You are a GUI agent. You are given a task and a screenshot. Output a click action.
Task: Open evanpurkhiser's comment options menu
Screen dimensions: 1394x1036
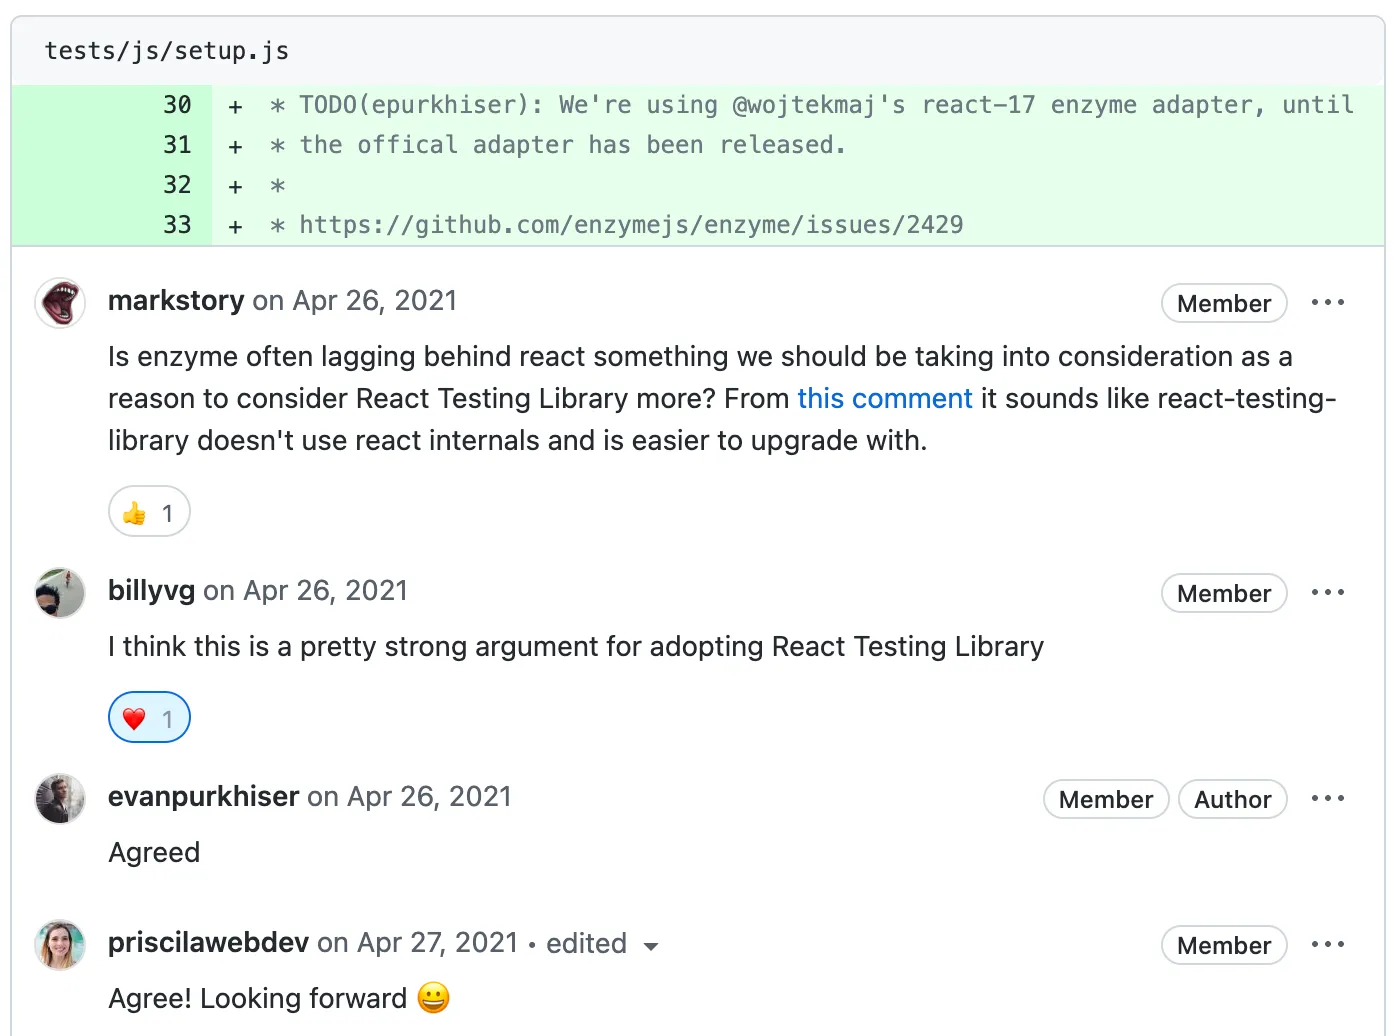(x=1327, y=797)
